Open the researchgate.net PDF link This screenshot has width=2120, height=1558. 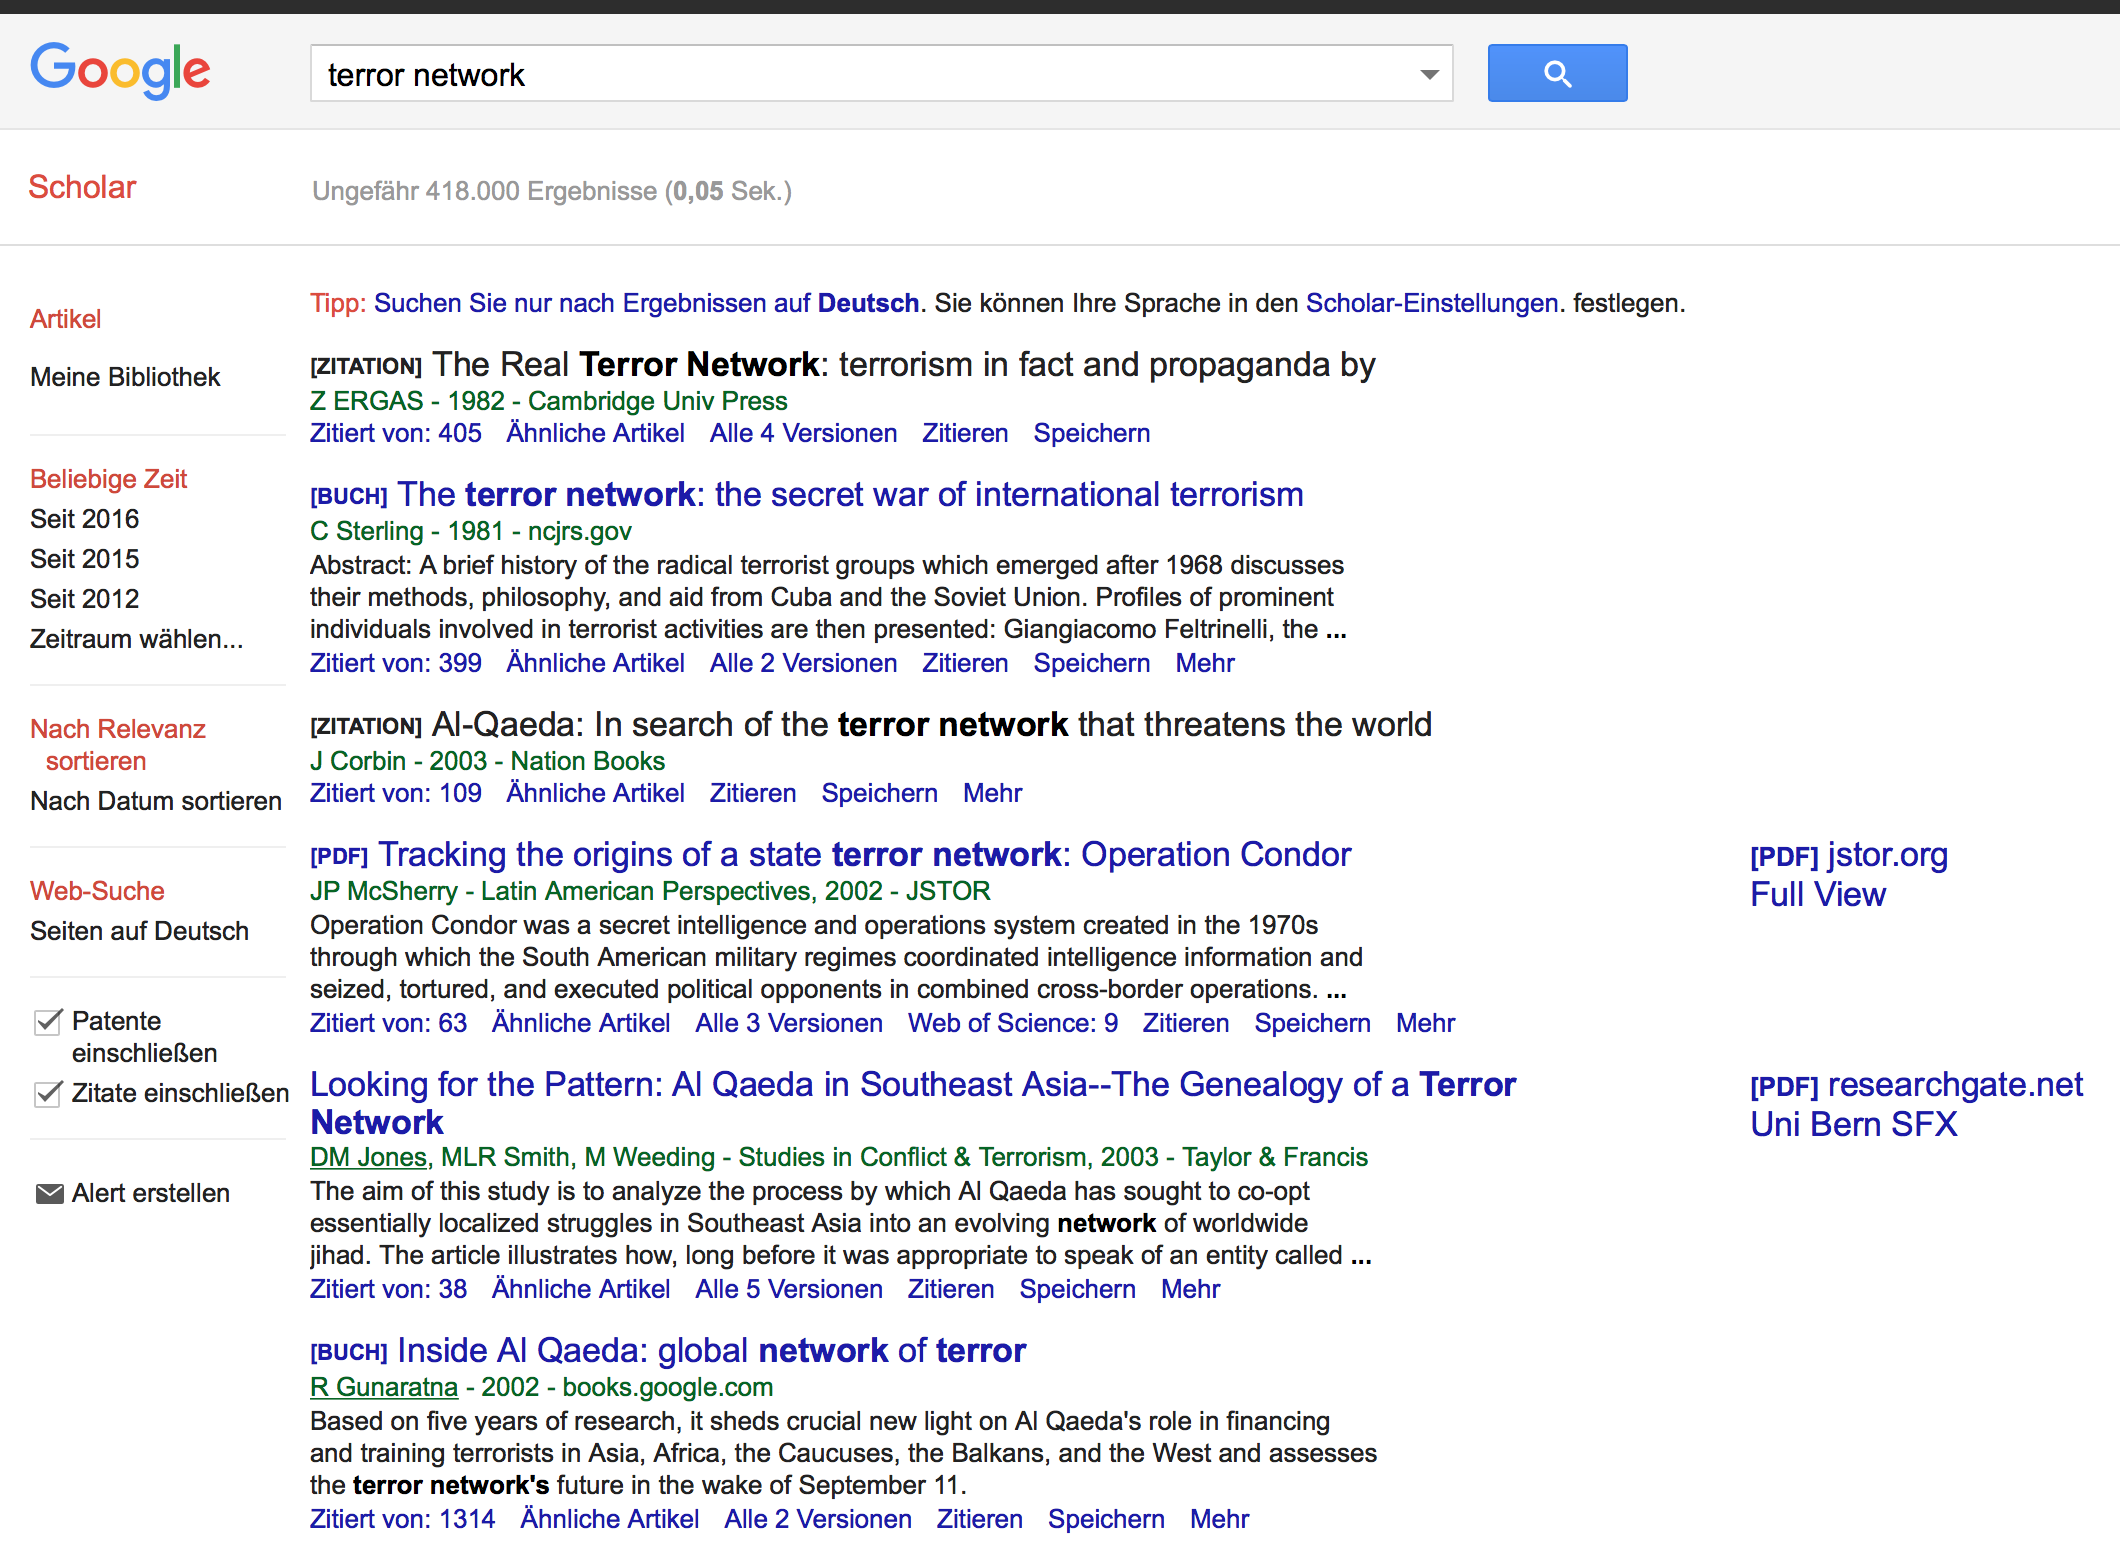pos(1916,1085)
